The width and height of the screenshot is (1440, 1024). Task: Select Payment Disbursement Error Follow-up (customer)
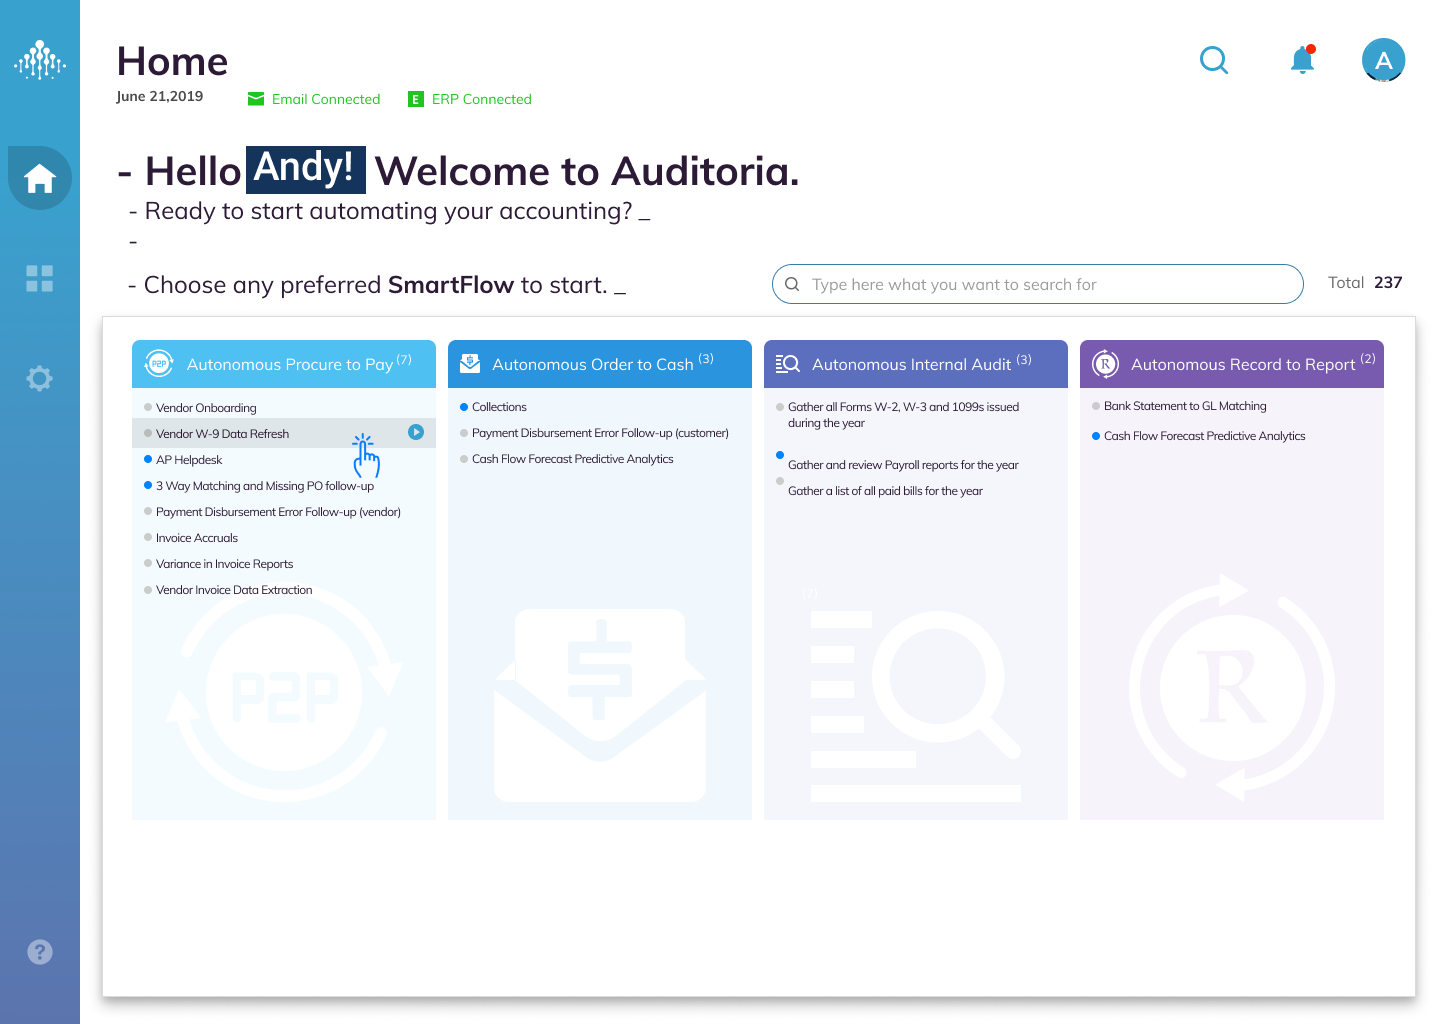[x=600, y=433]
